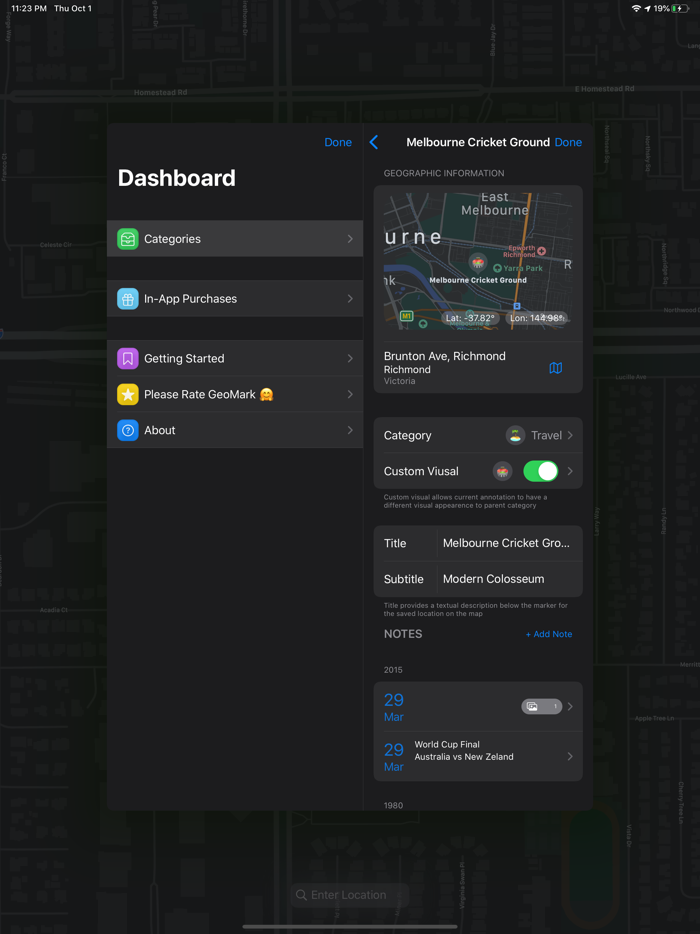Image resolution: width=700 pixels, height=934 pixels.
Task: Tap the 11:23 PM clock in status bar
Action: 29,8
